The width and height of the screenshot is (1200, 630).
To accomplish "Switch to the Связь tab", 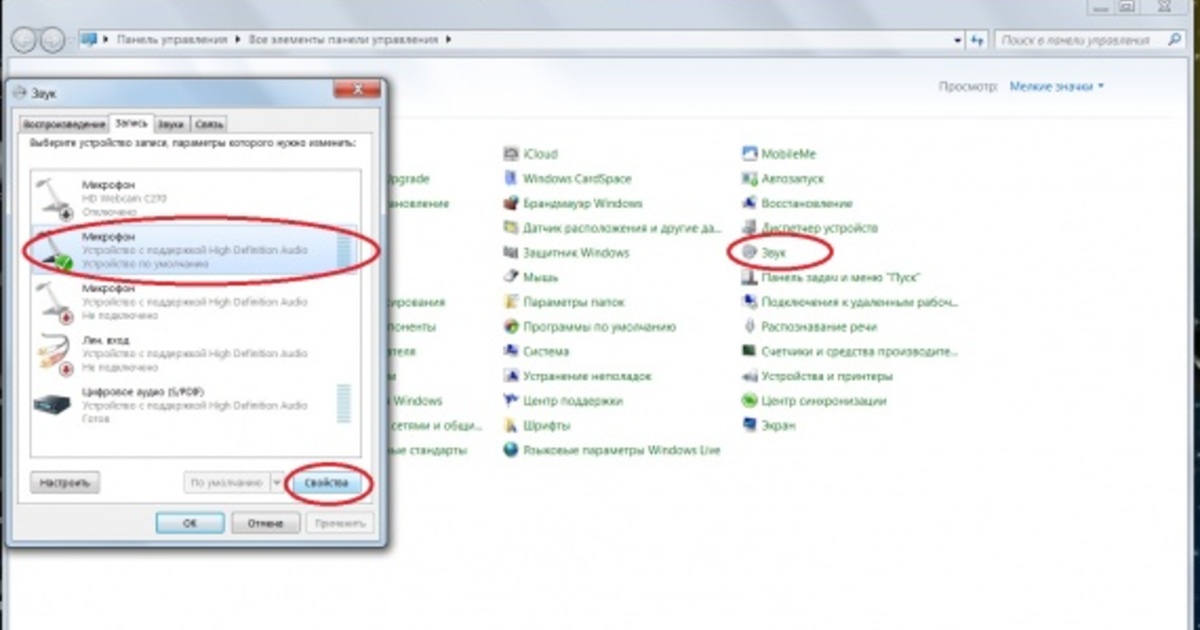I will click(x=210, y=125).
